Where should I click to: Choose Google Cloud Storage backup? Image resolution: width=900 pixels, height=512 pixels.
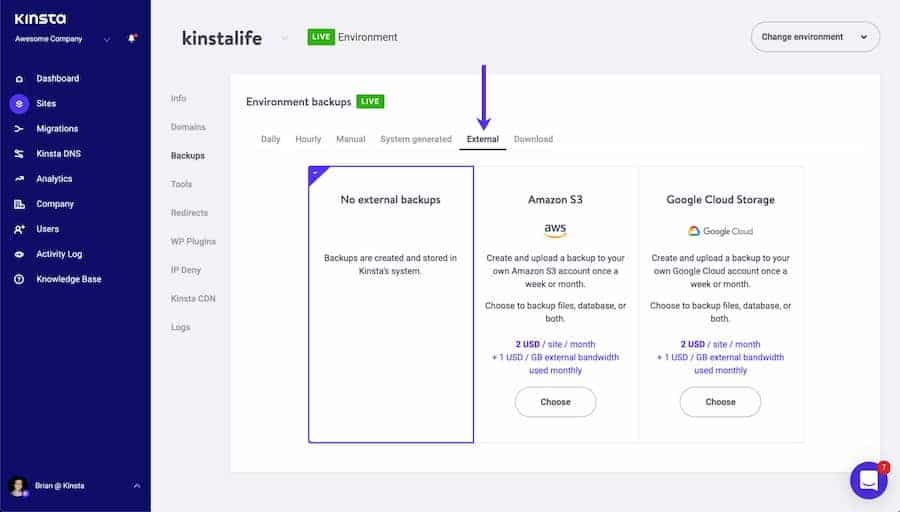coord(720,402)
